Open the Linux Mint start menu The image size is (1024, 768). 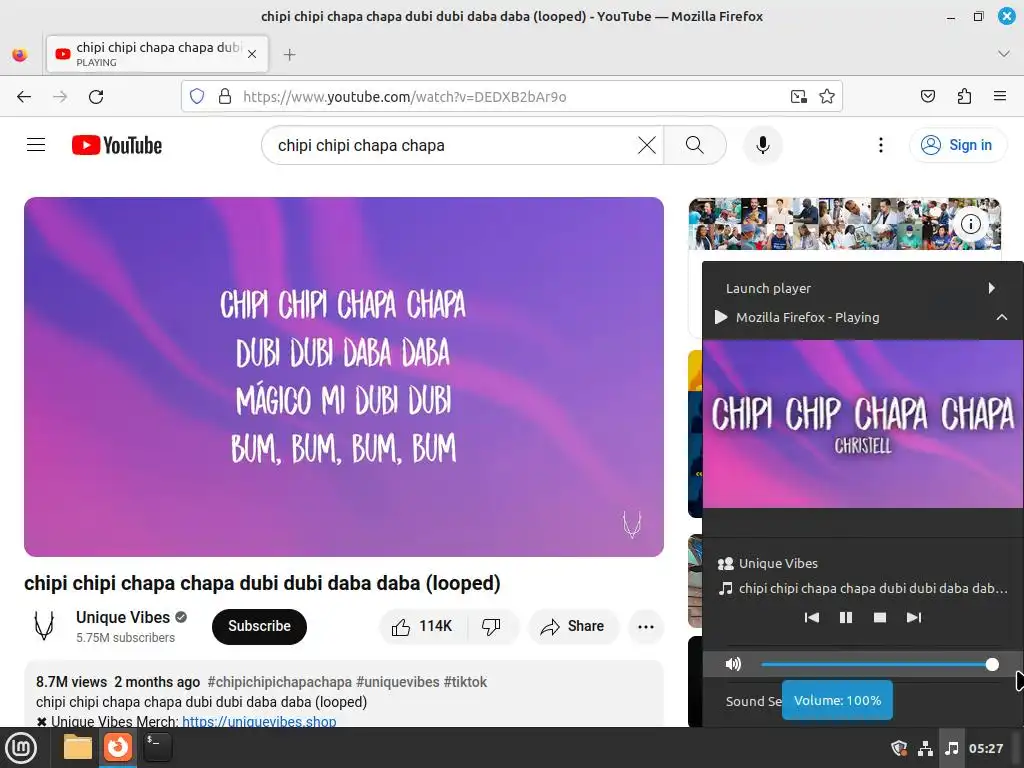click(x=21, y=748)
